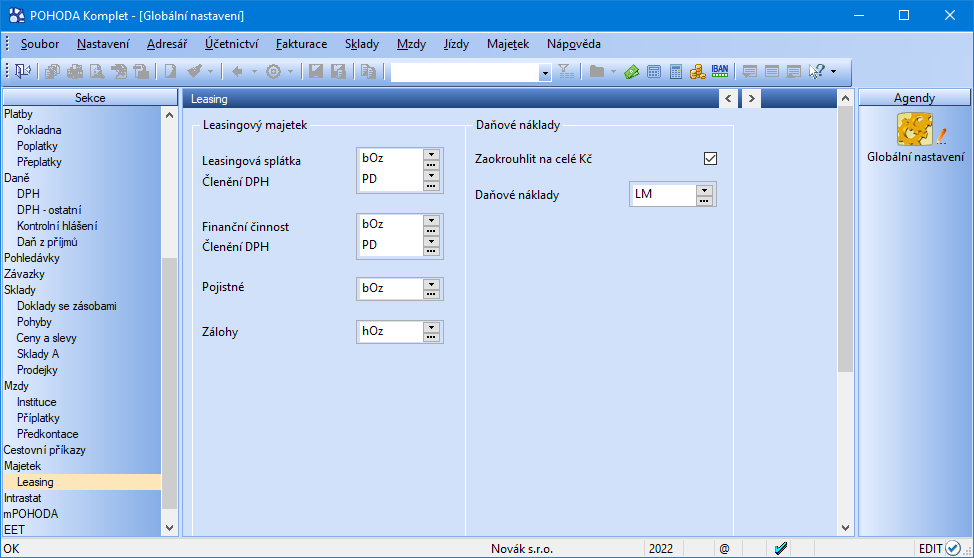Click the taller calculator icon beside the coins

[676, 71]
